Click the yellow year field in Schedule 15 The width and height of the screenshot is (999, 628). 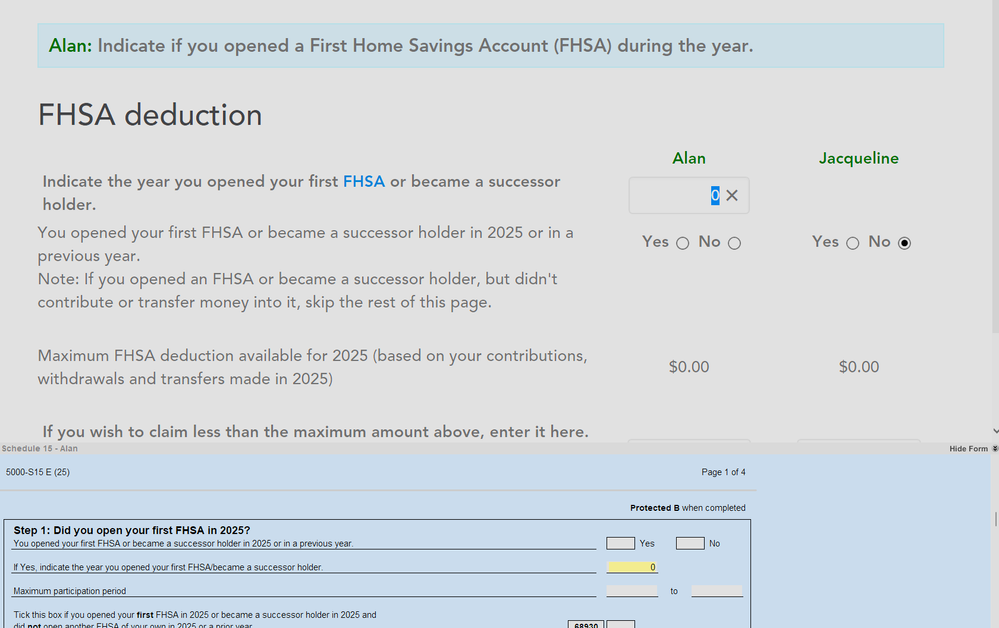(x=632, y=567)
